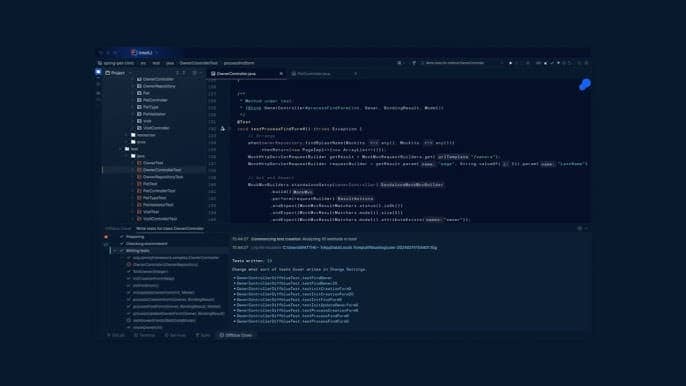Open the log file path link
The height and width of the screenshot is (386, 686).
click(360, 248)
